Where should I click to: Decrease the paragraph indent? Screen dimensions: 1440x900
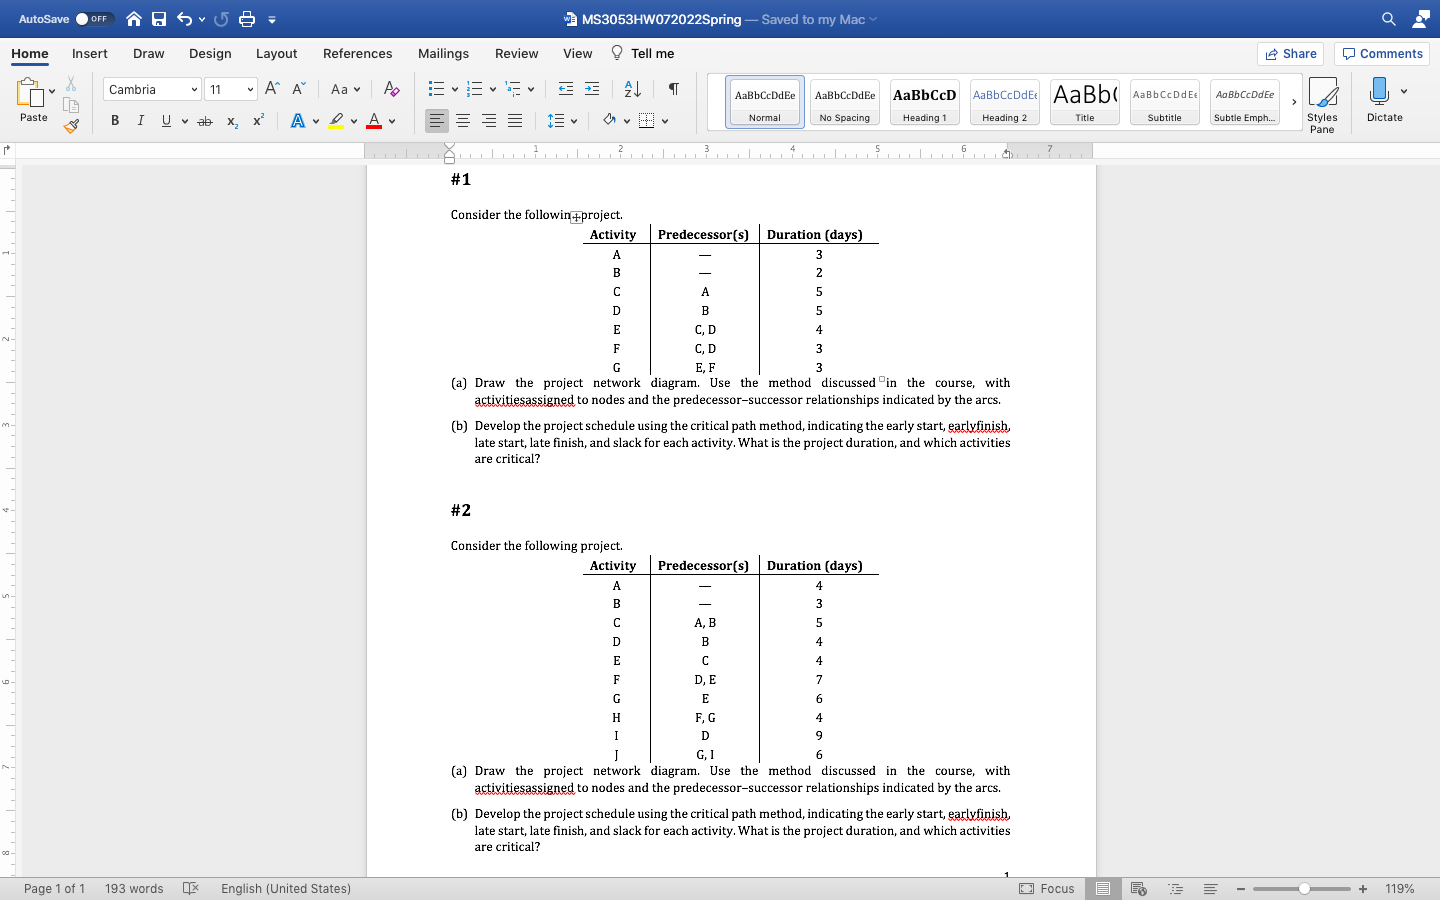(x=566, y=89)
